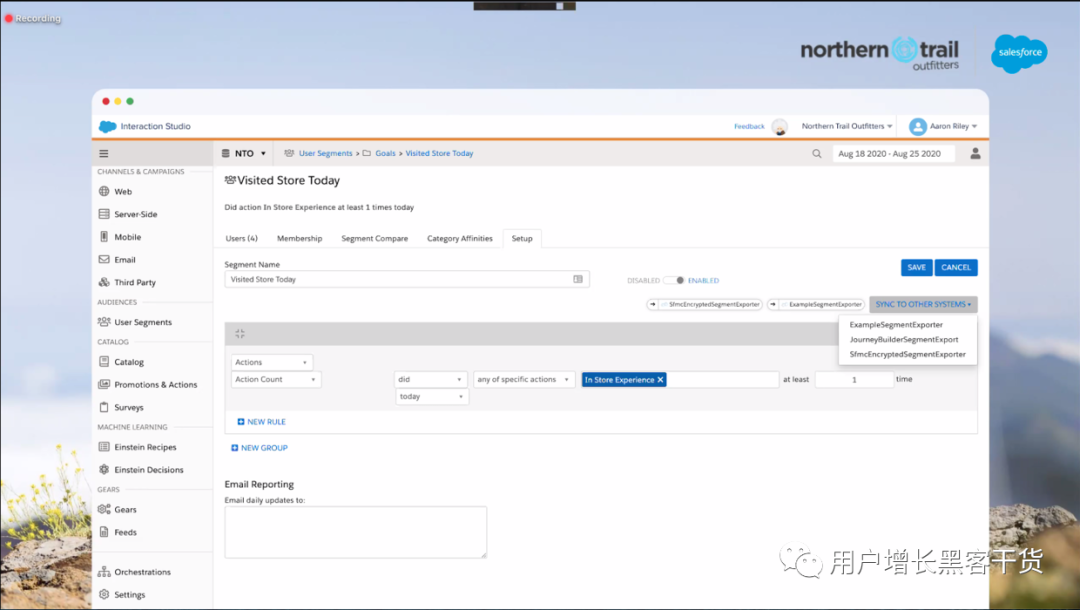Add a New Group
The image size is (1080, 610).
click(259, 448)
